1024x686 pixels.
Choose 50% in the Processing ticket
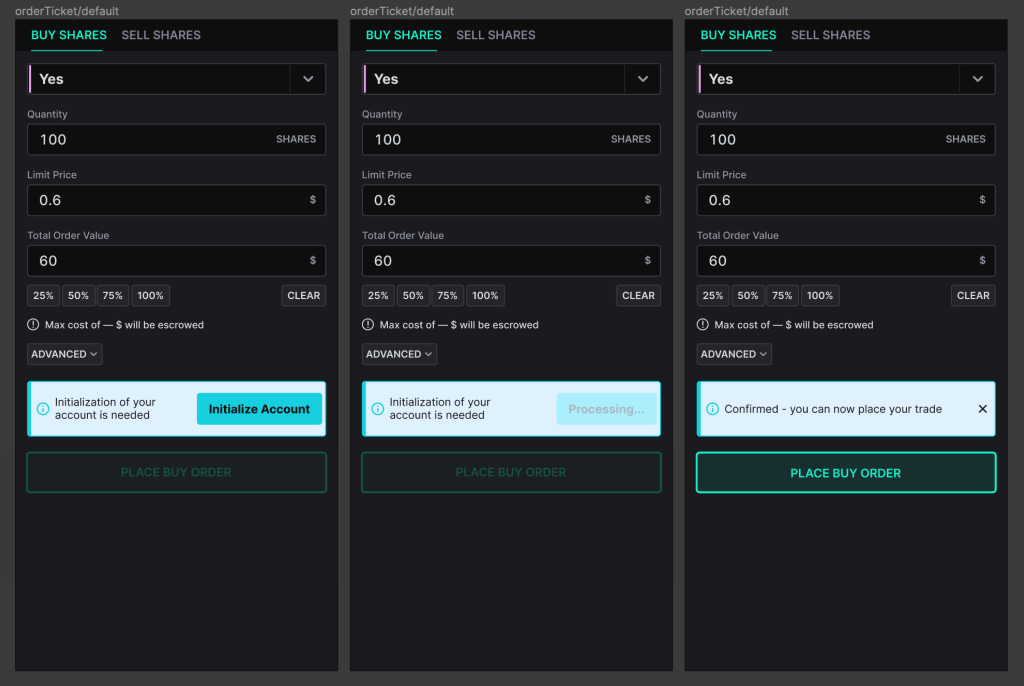pos(413,295)
